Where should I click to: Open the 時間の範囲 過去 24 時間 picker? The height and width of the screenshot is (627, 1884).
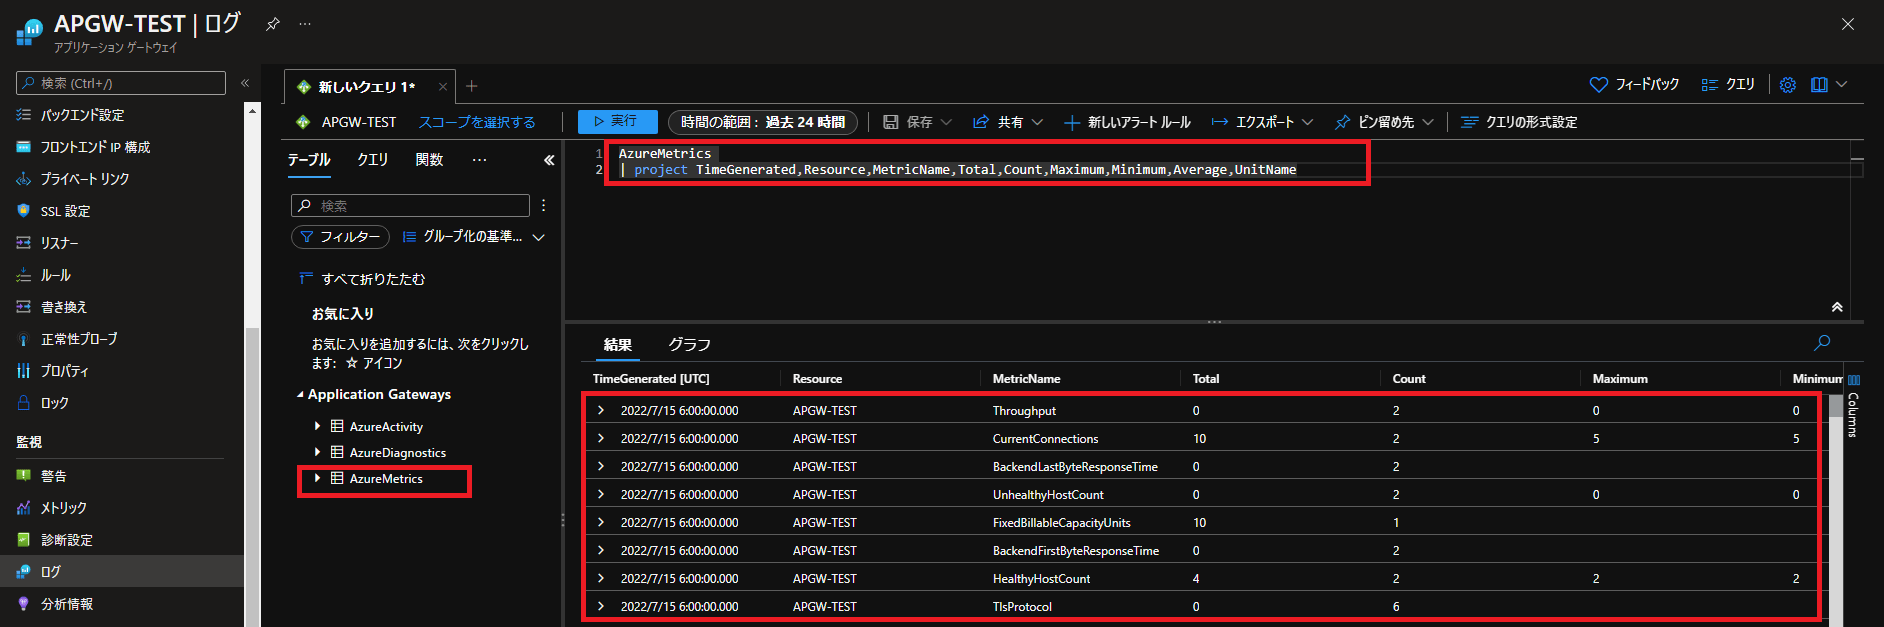[x=763, y=122]
